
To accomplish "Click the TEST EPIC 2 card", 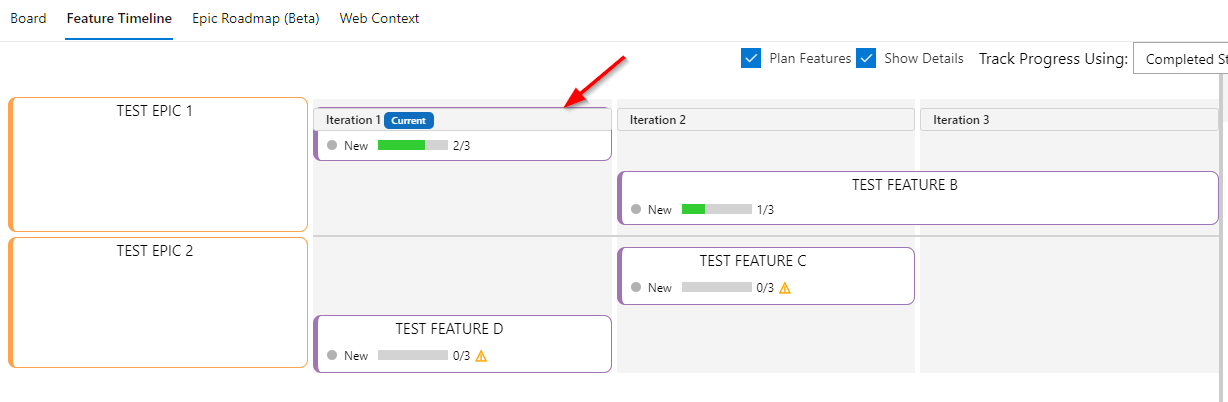I will coord(158,303).
